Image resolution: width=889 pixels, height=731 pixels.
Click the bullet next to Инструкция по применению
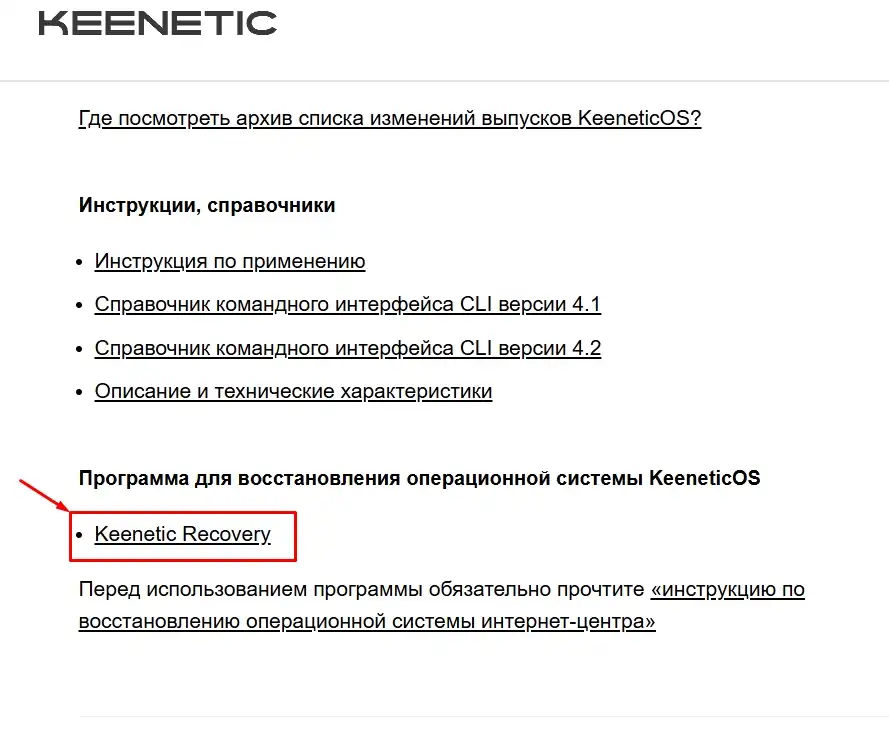[80, 261]
